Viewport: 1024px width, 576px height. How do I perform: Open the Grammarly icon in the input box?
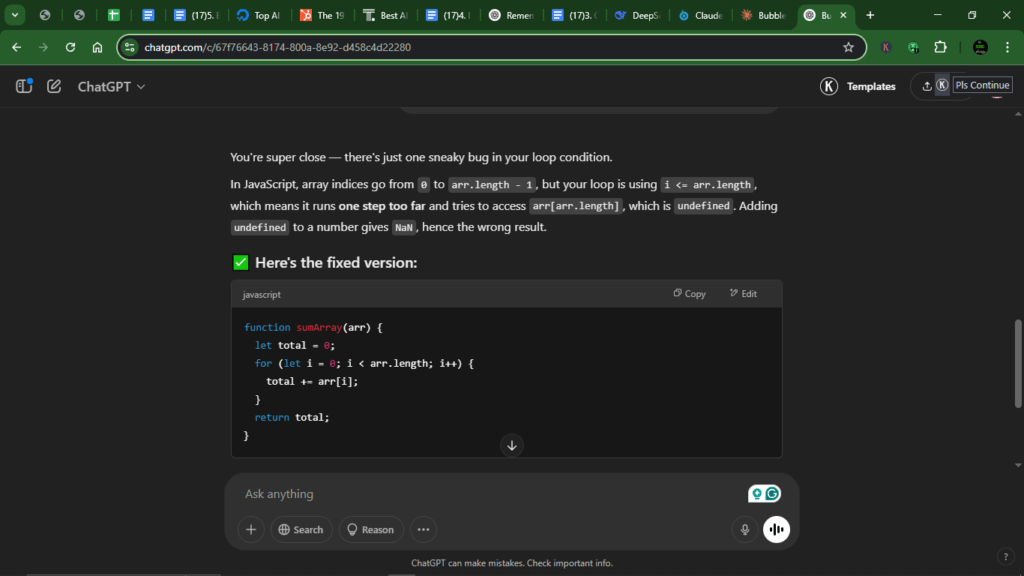pyautogui.click(x=772, y=493)
